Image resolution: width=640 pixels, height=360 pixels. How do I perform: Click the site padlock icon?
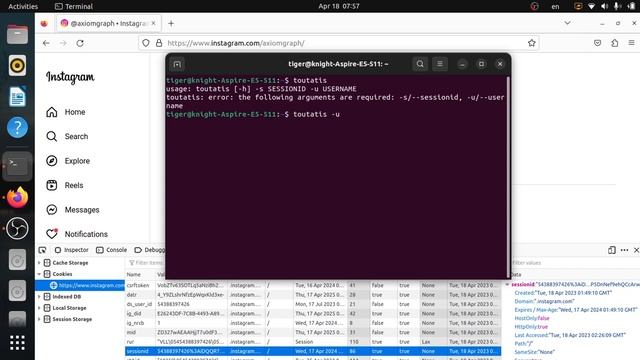pyautogui.click(x=159, y=43)
